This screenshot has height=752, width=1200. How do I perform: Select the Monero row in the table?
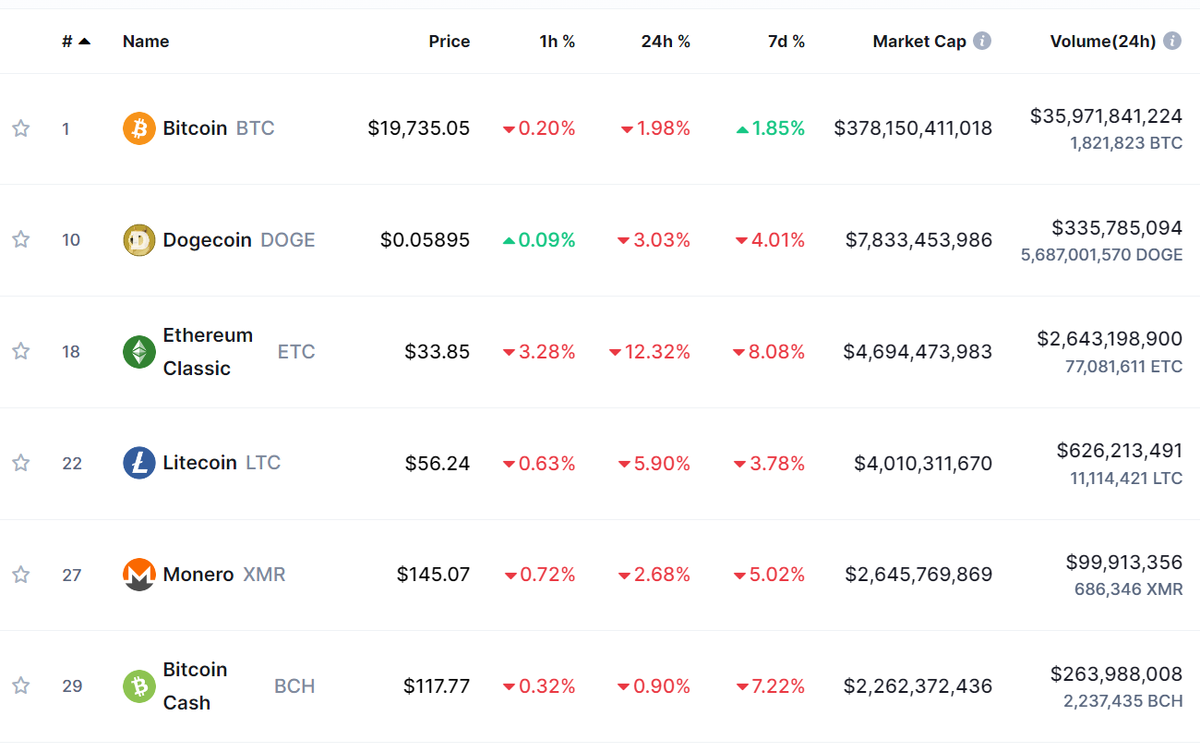600,574
